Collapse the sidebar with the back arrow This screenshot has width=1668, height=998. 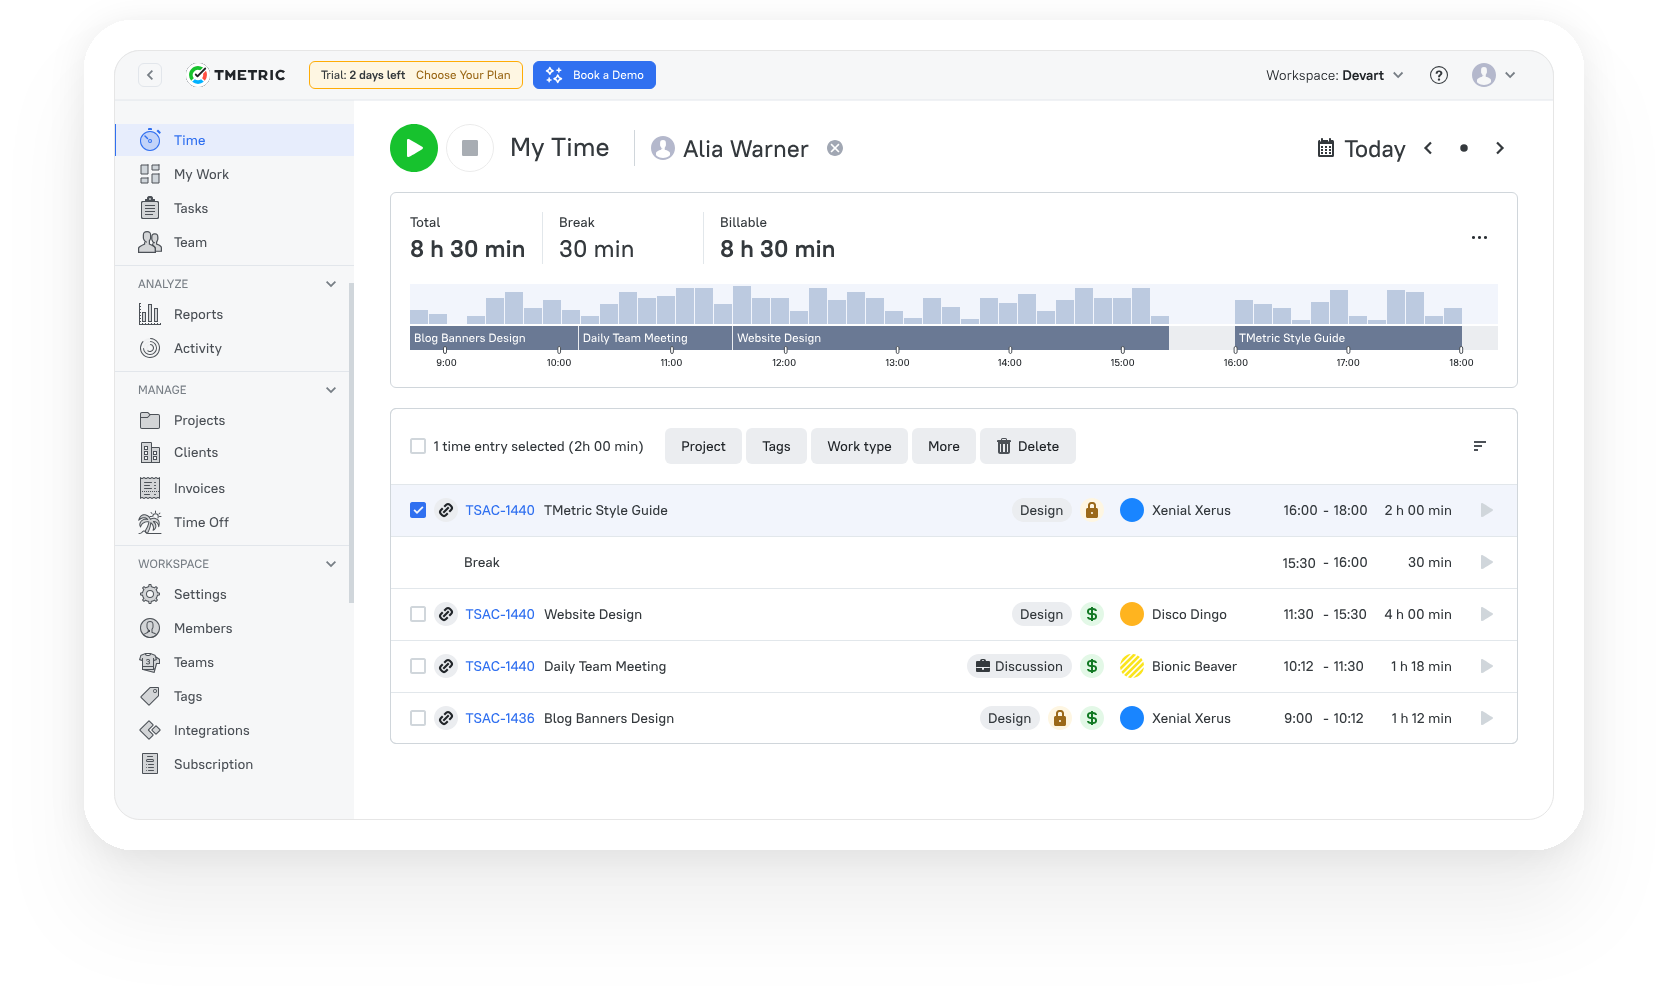tap(150, 75)
